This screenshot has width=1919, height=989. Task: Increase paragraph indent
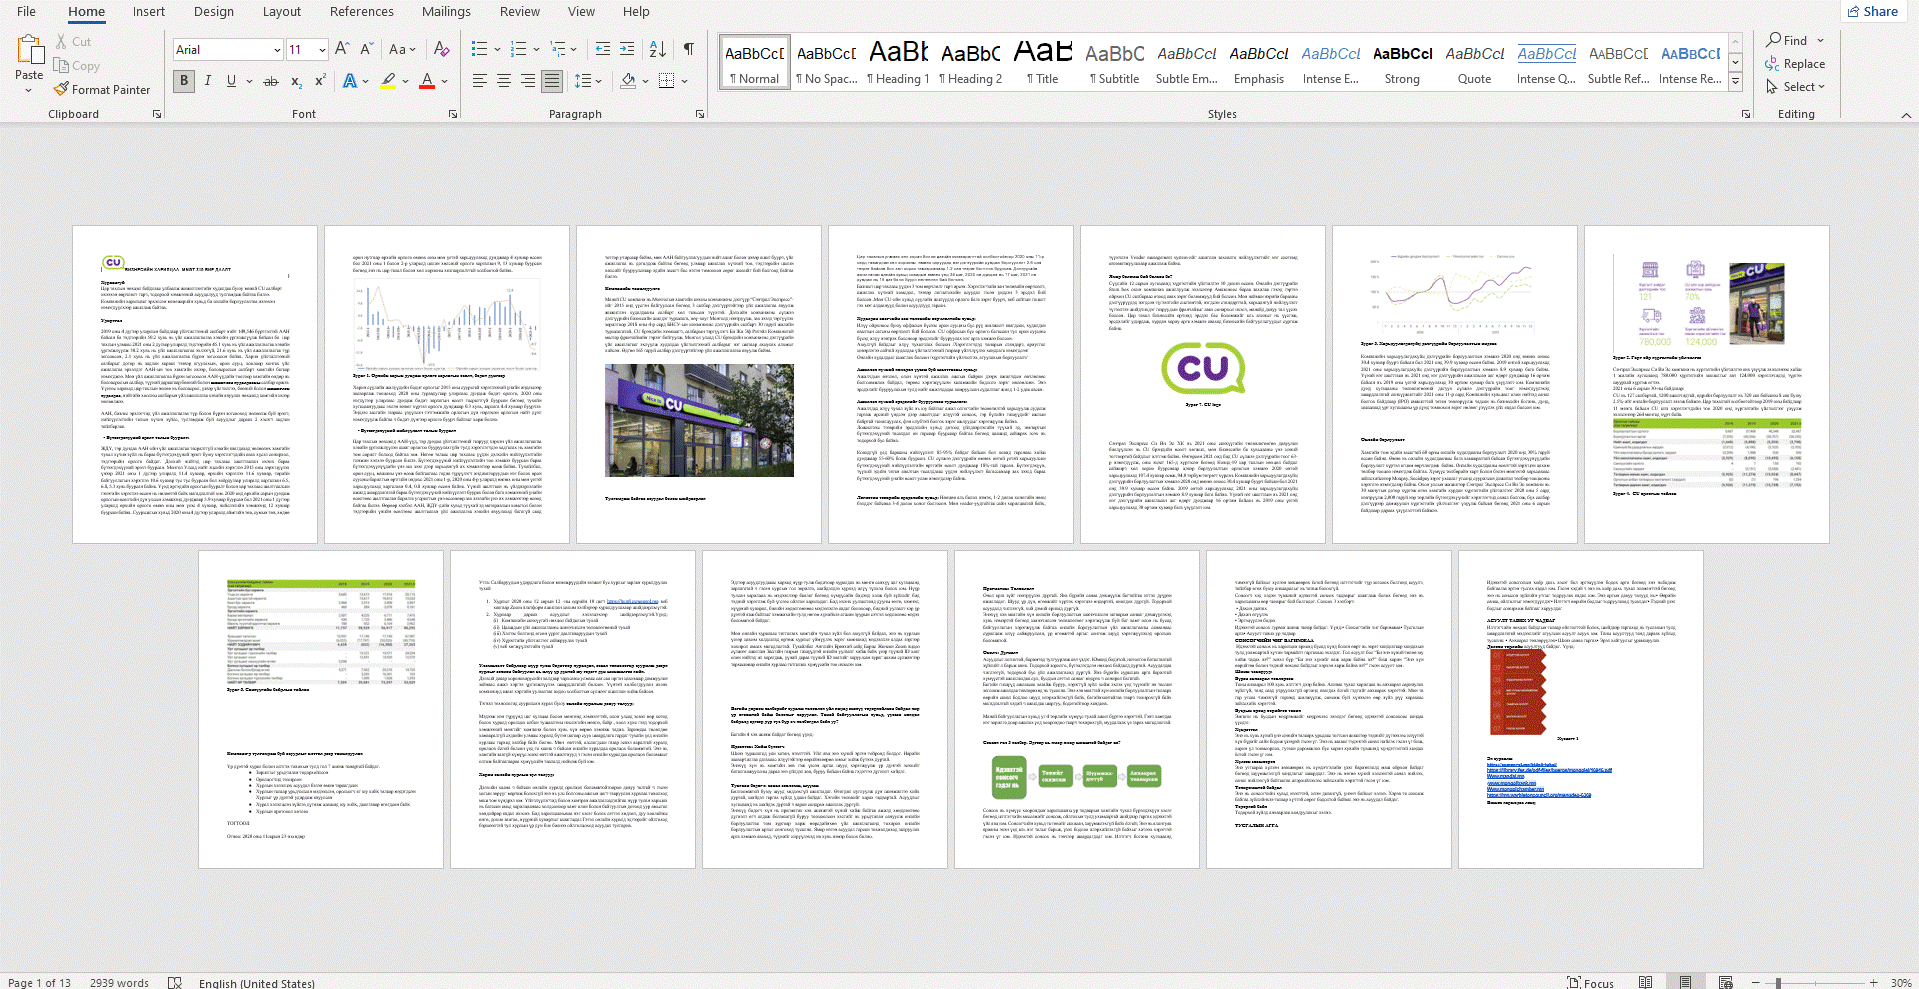627,49
